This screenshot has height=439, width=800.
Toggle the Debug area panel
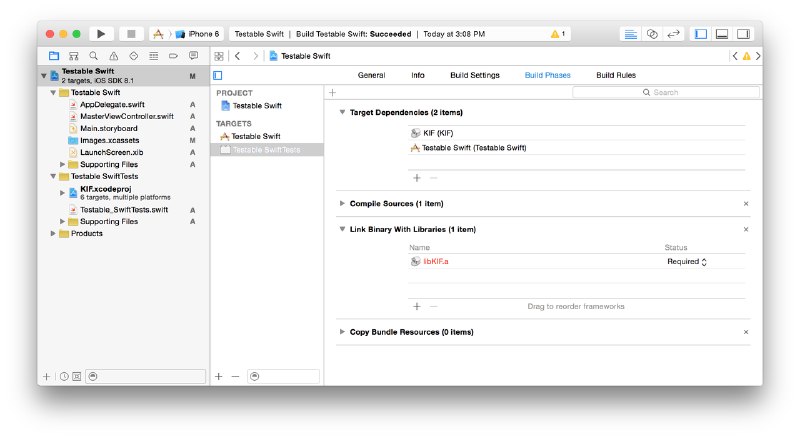[x=722, y=34]
